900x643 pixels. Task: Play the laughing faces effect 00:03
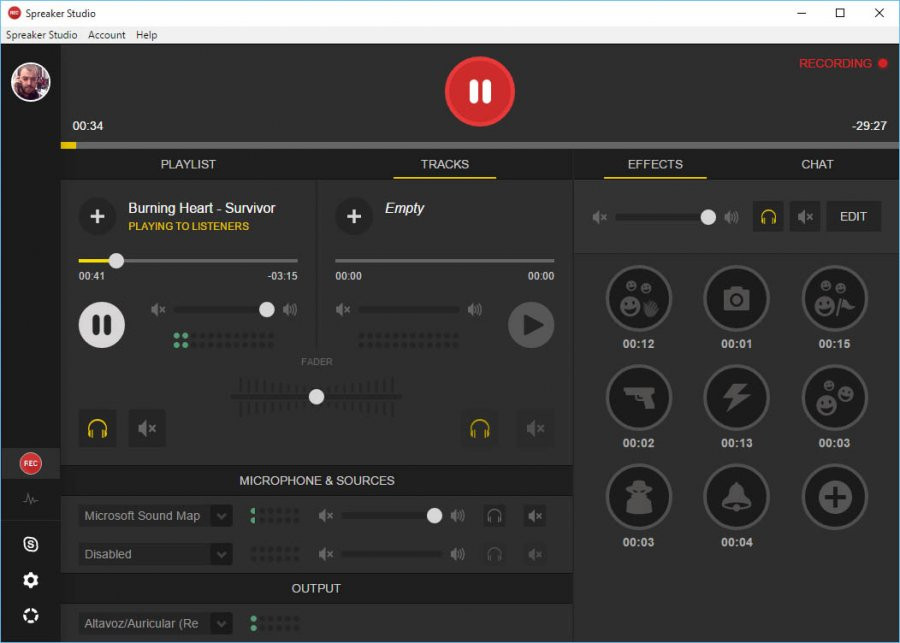(834, 397)
